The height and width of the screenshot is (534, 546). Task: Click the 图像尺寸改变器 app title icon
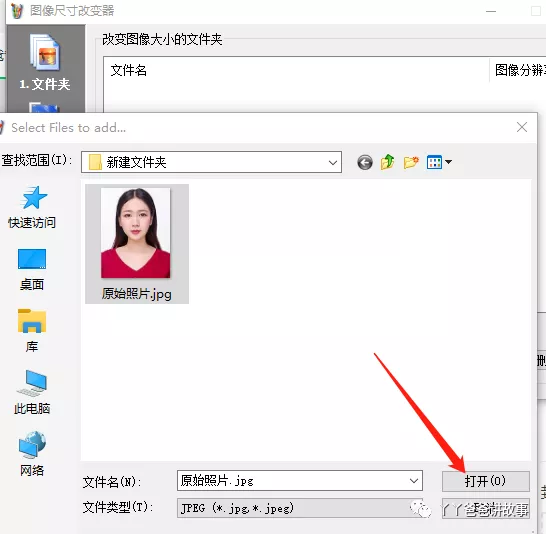tap(17, 11)
